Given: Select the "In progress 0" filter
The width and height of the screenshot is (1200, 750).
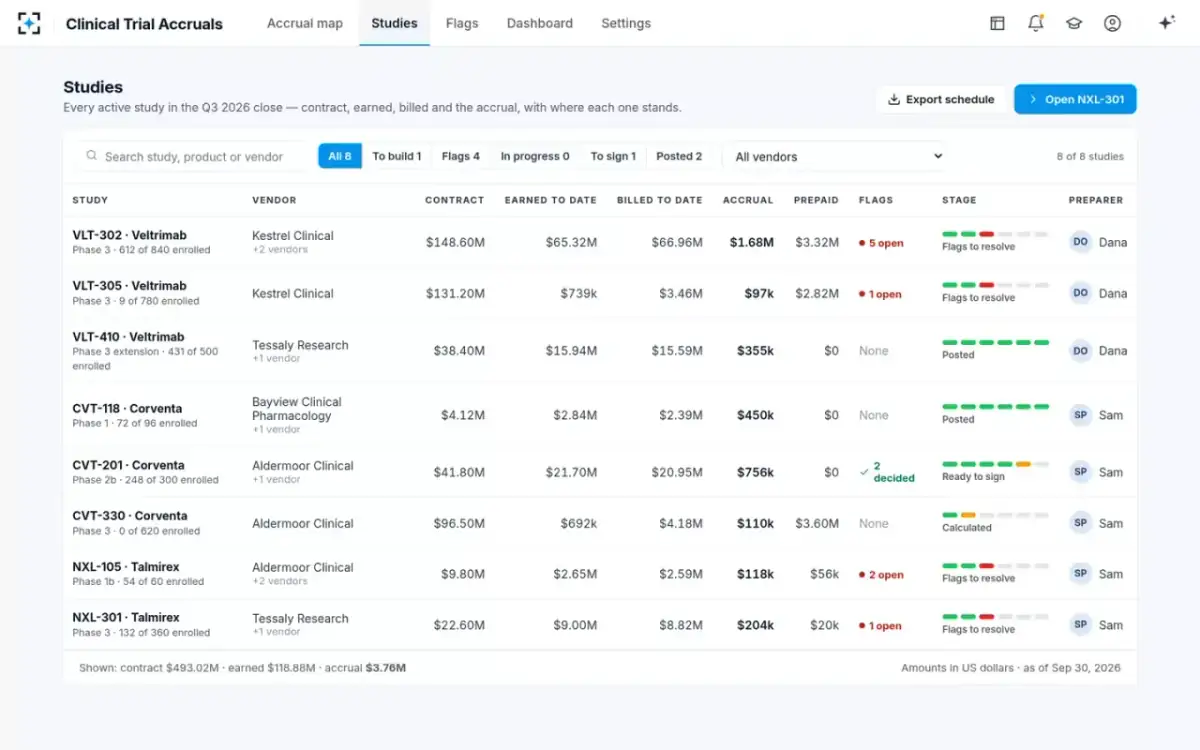Looking at the screenshot, I should pyautogui.click(x=535, y=156).
